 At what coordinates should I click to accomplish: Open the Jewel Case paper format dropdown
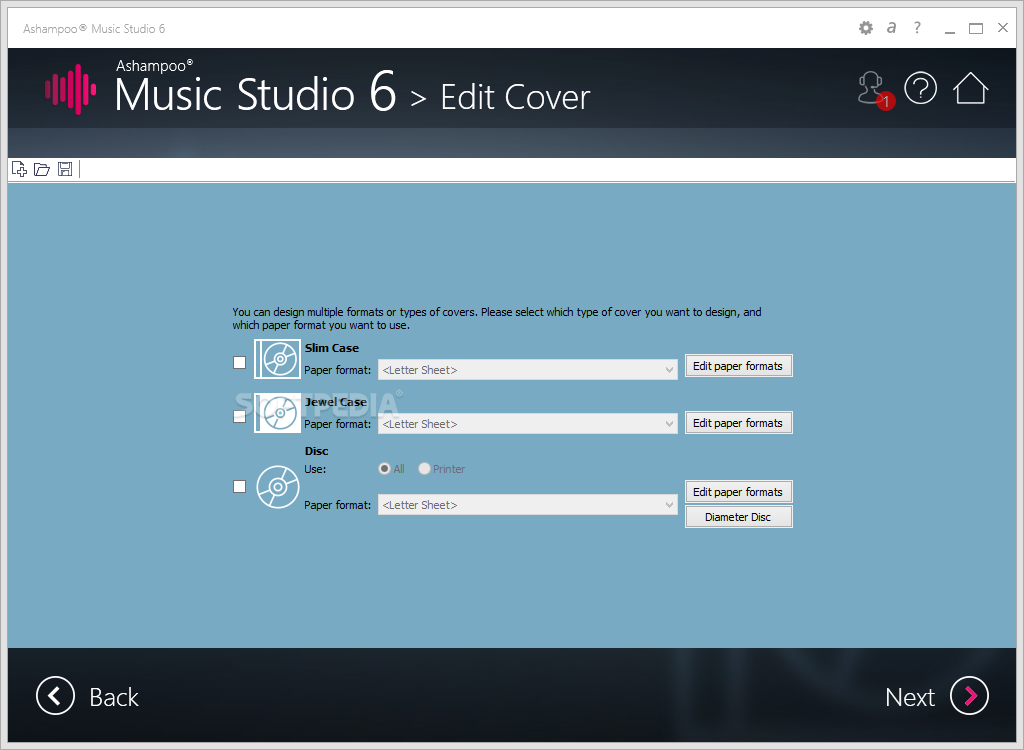pos(528,424)
